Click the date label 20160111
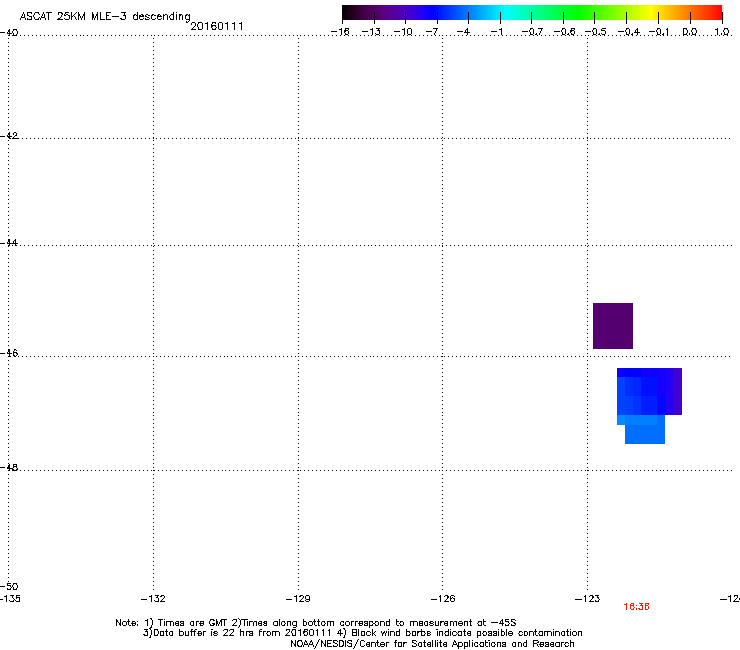The width and height of the screenshot is (740, 650). pos(217,26)
